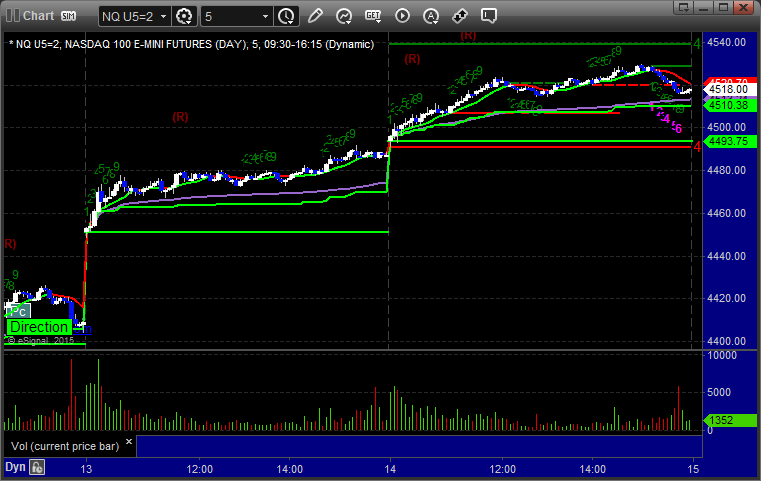Click the Dyn scaling label
Viewport: 761px width, 481px height.
coord(15,467)
